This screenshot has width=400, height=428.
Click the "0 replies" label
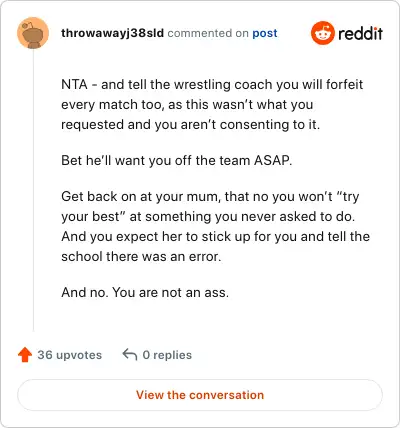point(167,355)
